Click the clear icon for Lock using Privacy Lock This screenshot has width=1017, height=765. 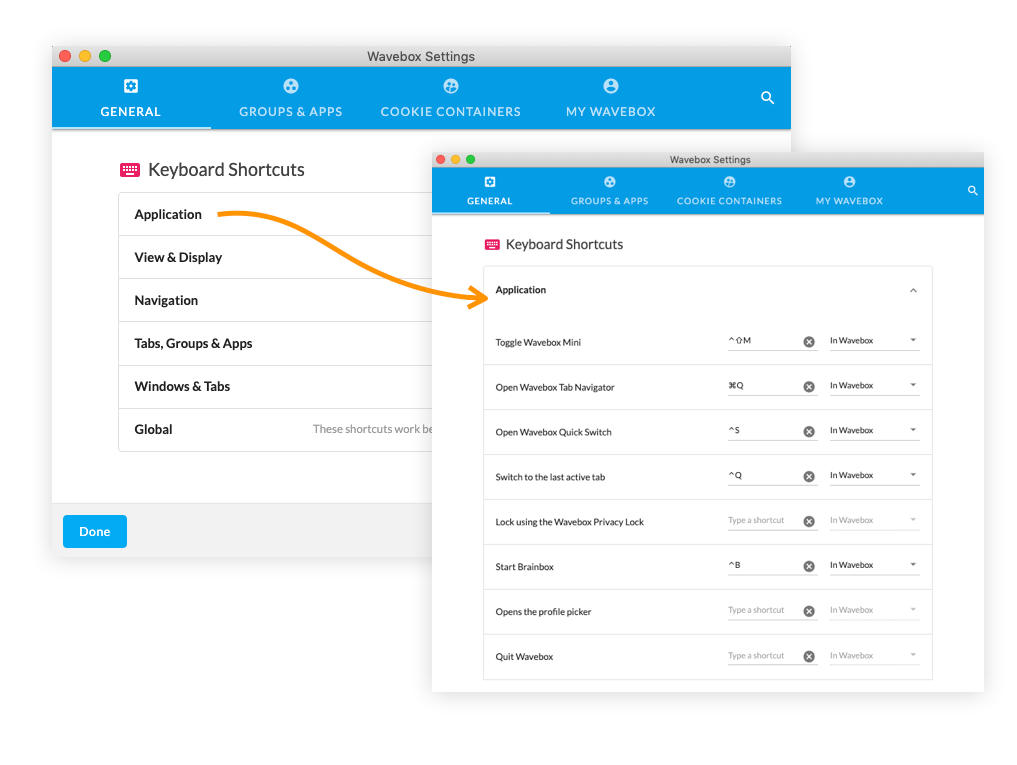[x=809, y=521]
